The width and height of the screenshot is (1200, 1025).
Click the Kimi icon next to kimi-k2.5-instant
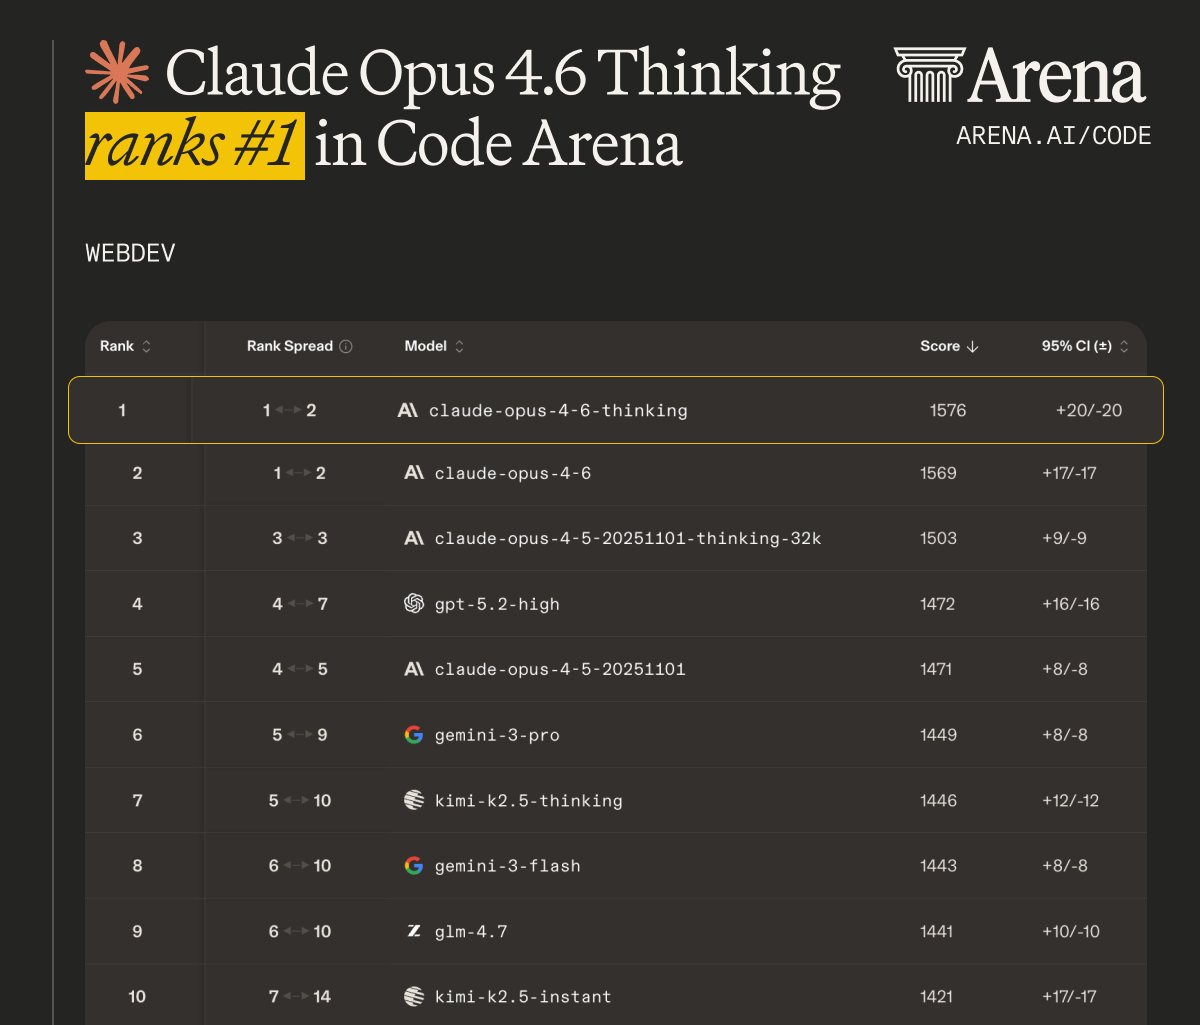click(413, 996)
